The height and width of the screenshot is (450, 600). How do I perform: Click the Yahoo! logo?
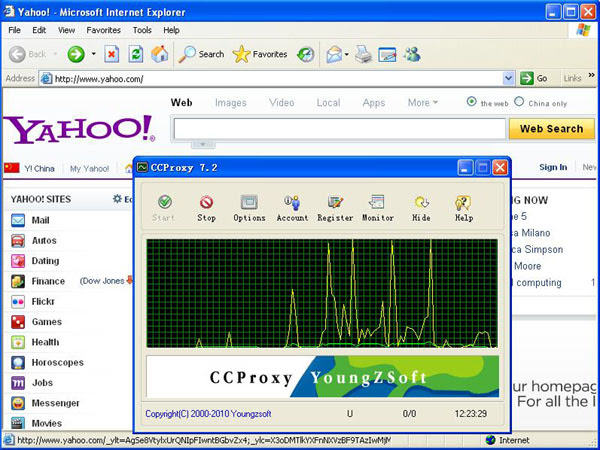79,129
